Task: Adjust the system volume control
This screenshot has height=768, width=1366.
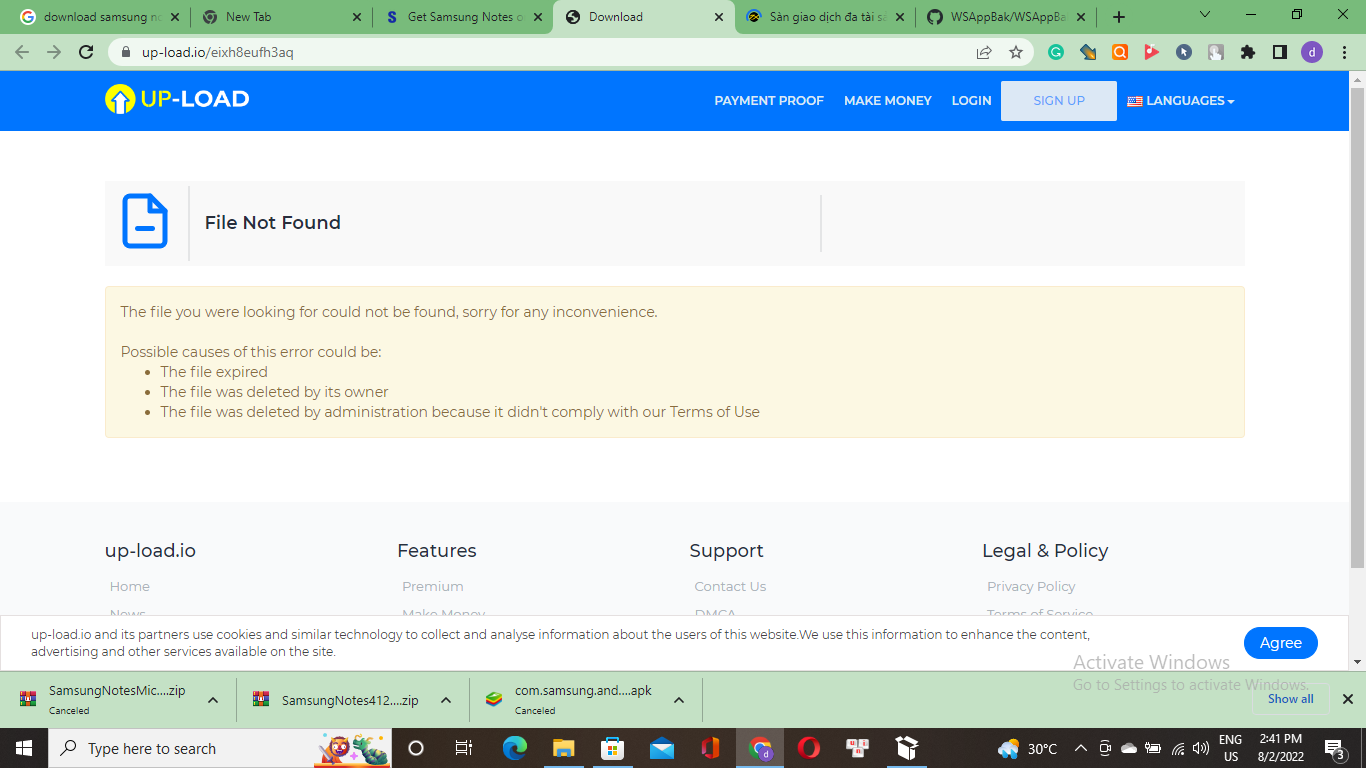Action: click(1199, 748)
